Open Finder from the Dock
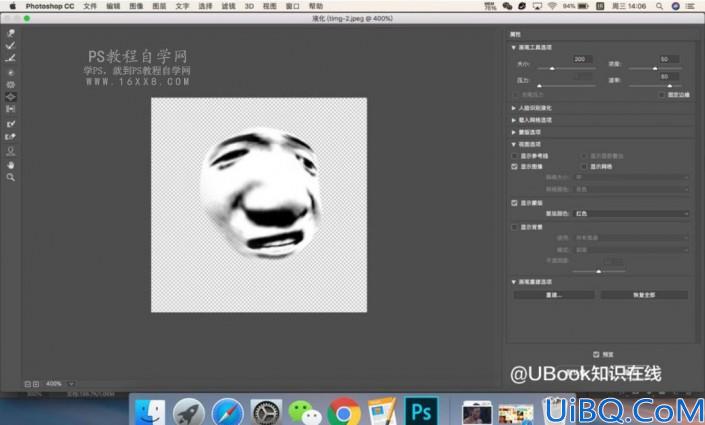Screen dimensions: 705x425 pyautogui.click(x=150, y=412)
